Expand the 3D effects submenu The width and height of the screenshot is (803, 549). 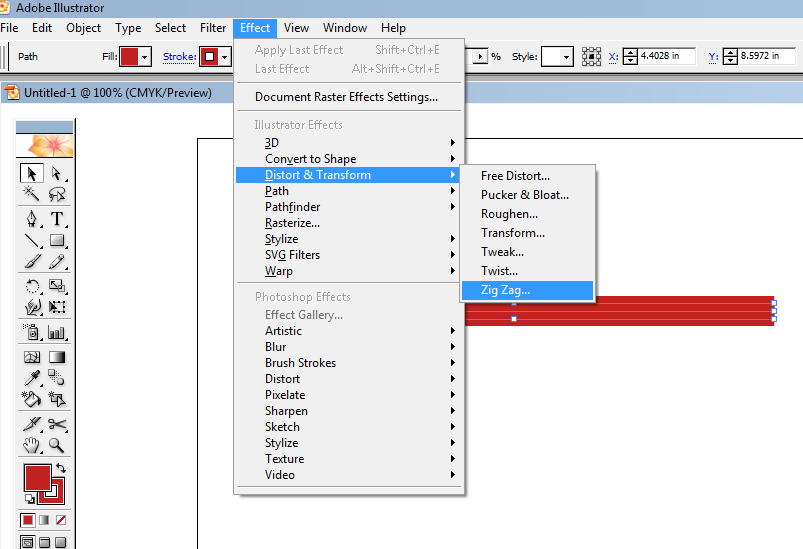point(348,142)
